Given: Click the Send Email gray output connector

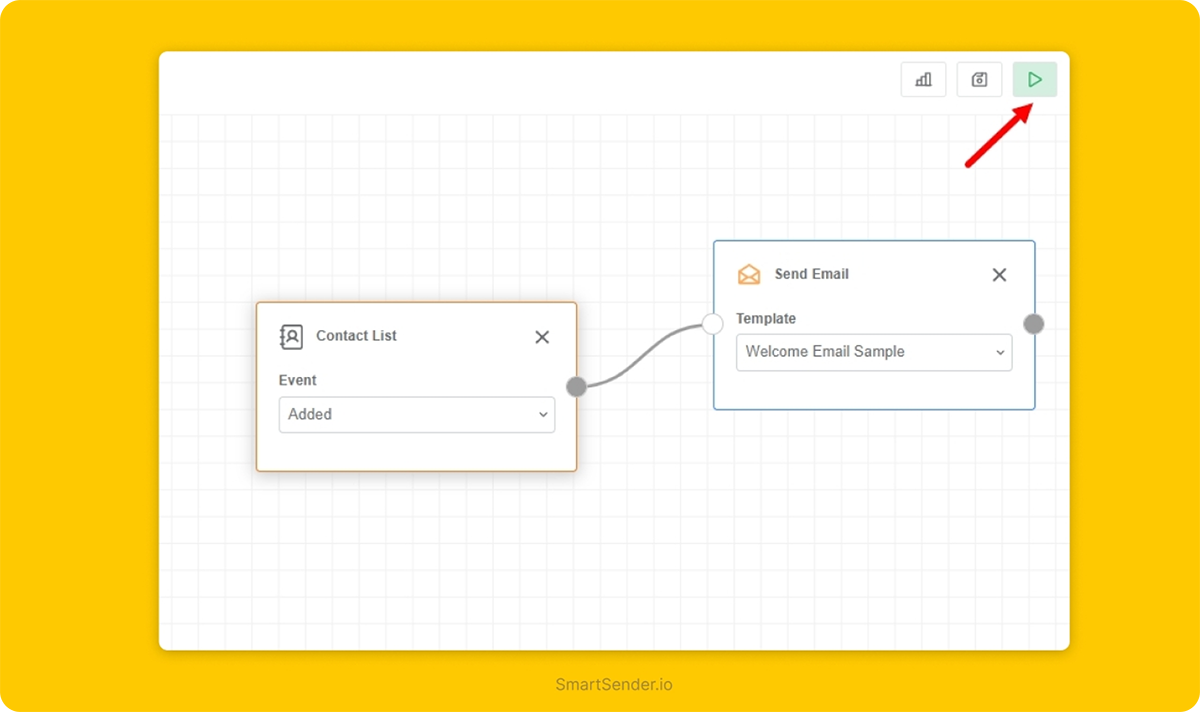Looking at the screenshot, I should 1034,324.
